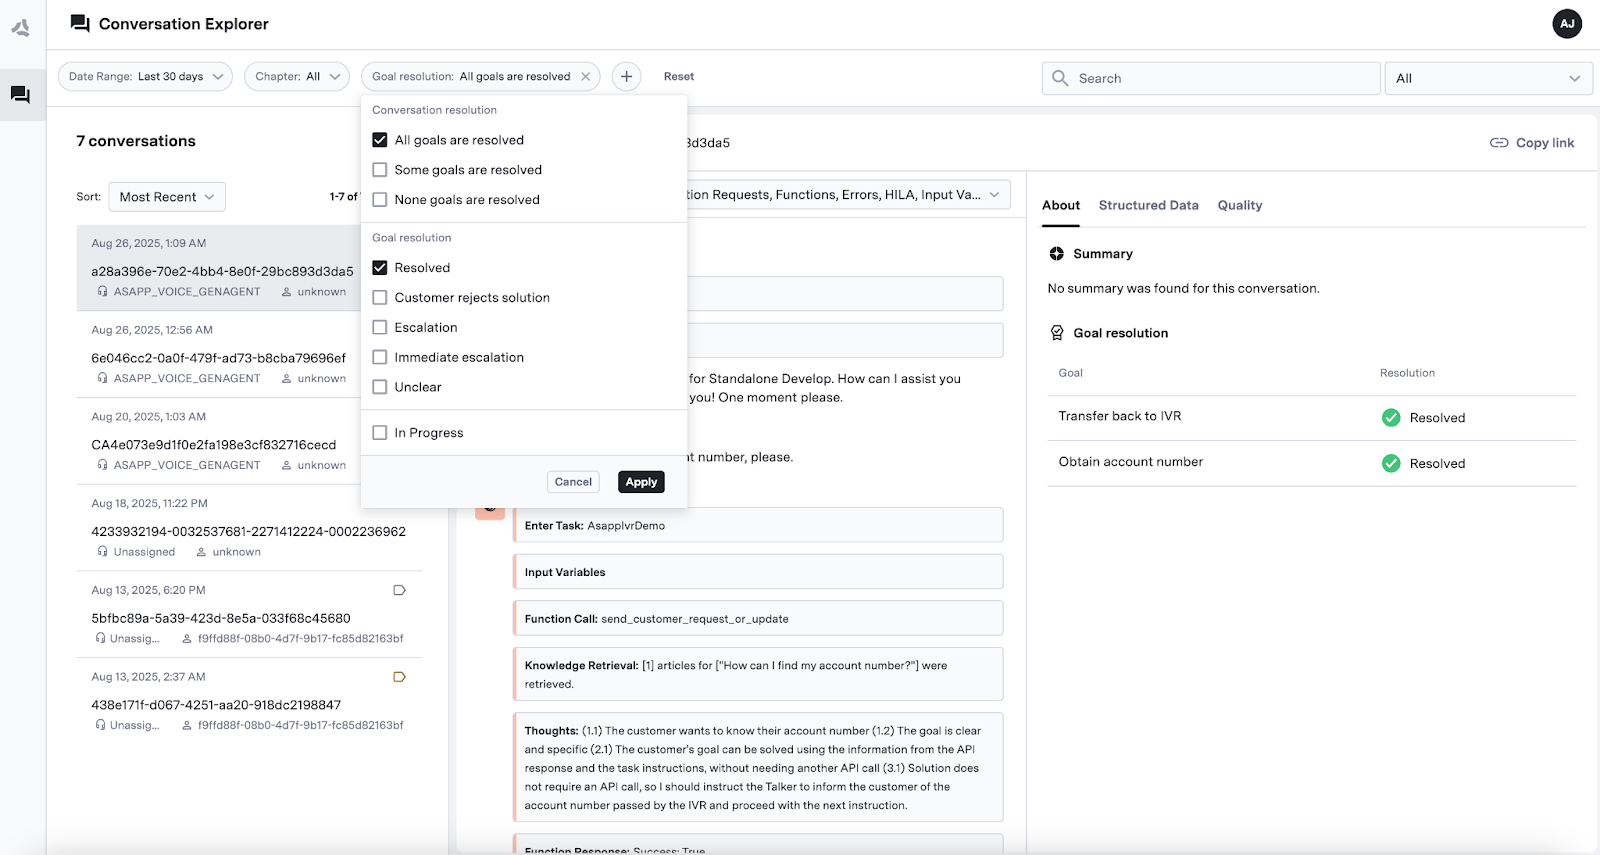Click the Copy link chain icon
Screen dimensions: 1600x855
coord(1499,143)
